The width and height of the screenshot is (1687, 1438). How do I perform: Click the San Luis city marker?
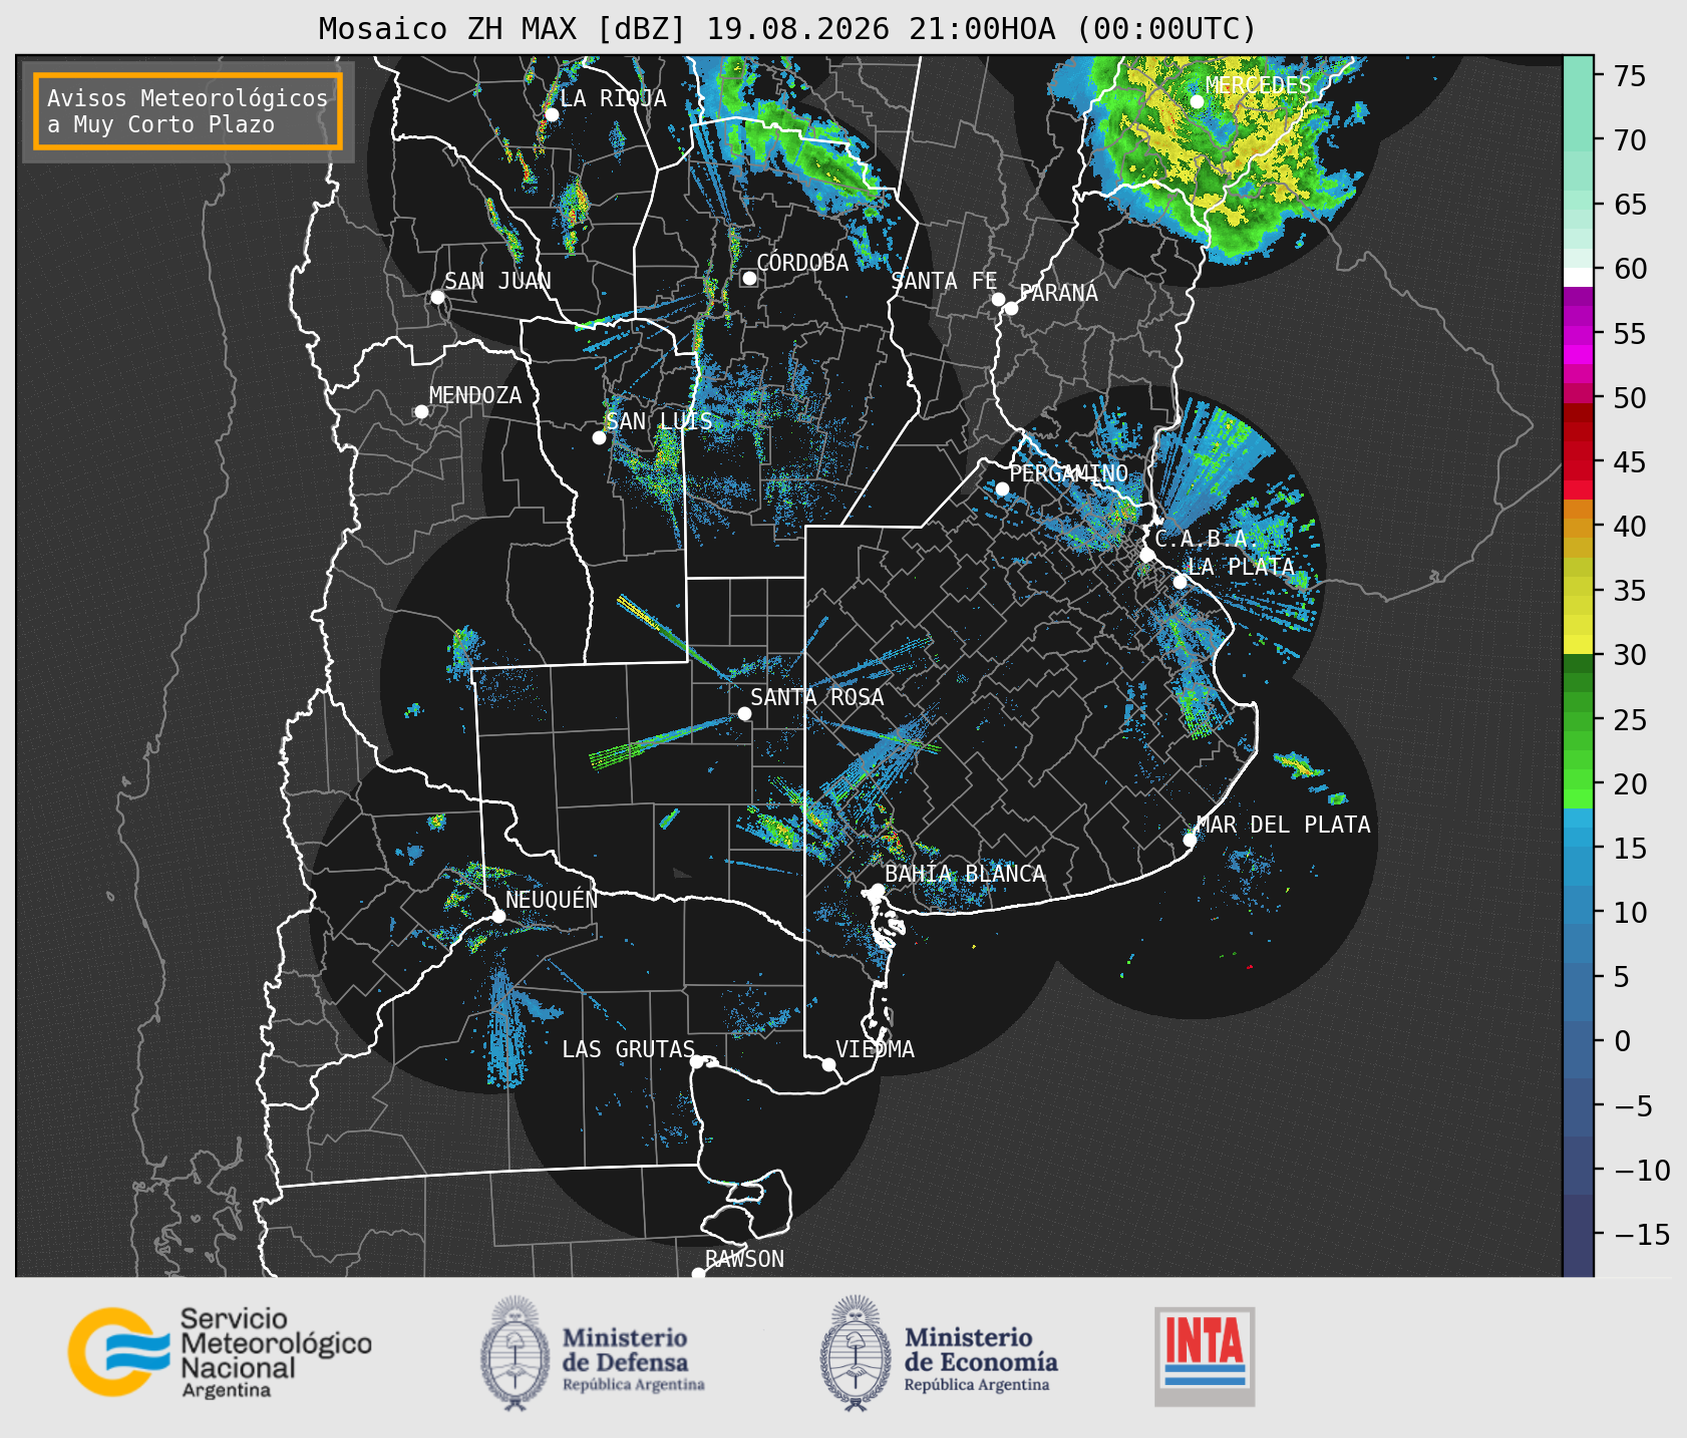(x=599, y=437)
